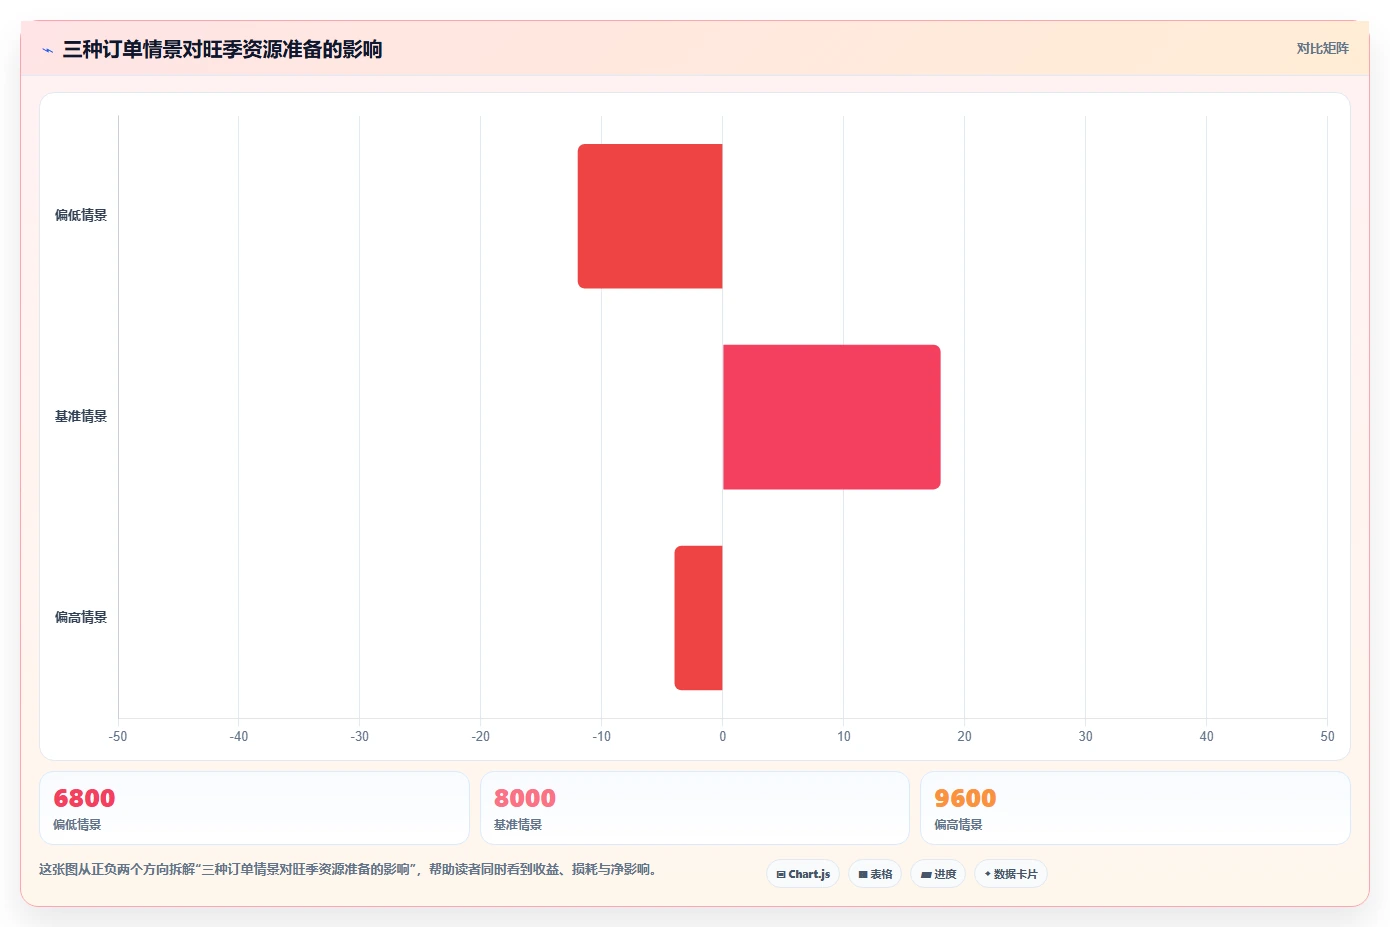Click the -50 x-axis tick label
This screenshot has width=1390, height=927.
tap(118, 736)
